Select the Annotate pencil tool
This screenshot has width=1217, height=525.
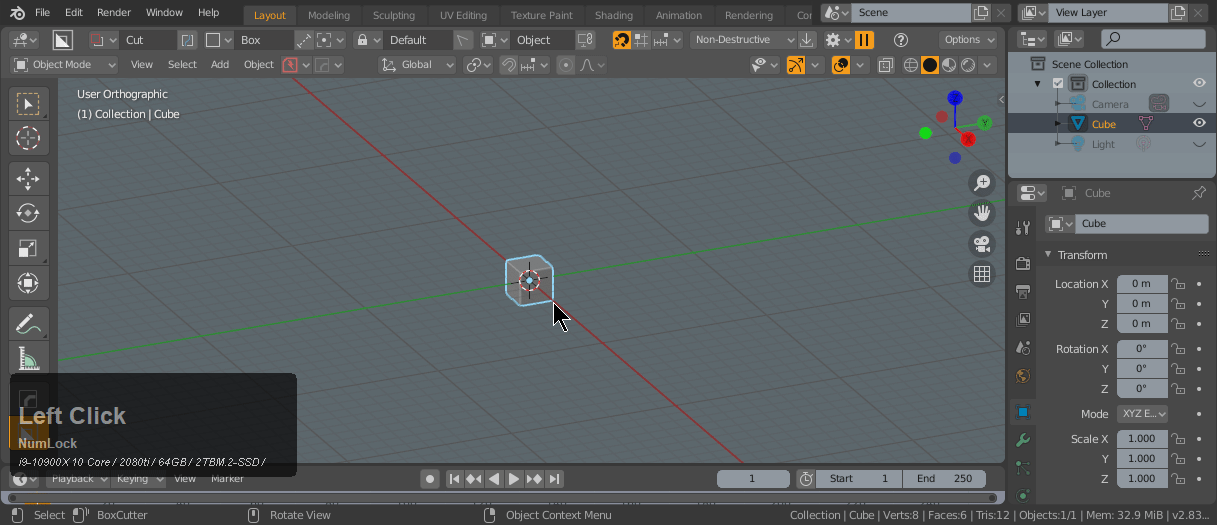coord(28,324)
